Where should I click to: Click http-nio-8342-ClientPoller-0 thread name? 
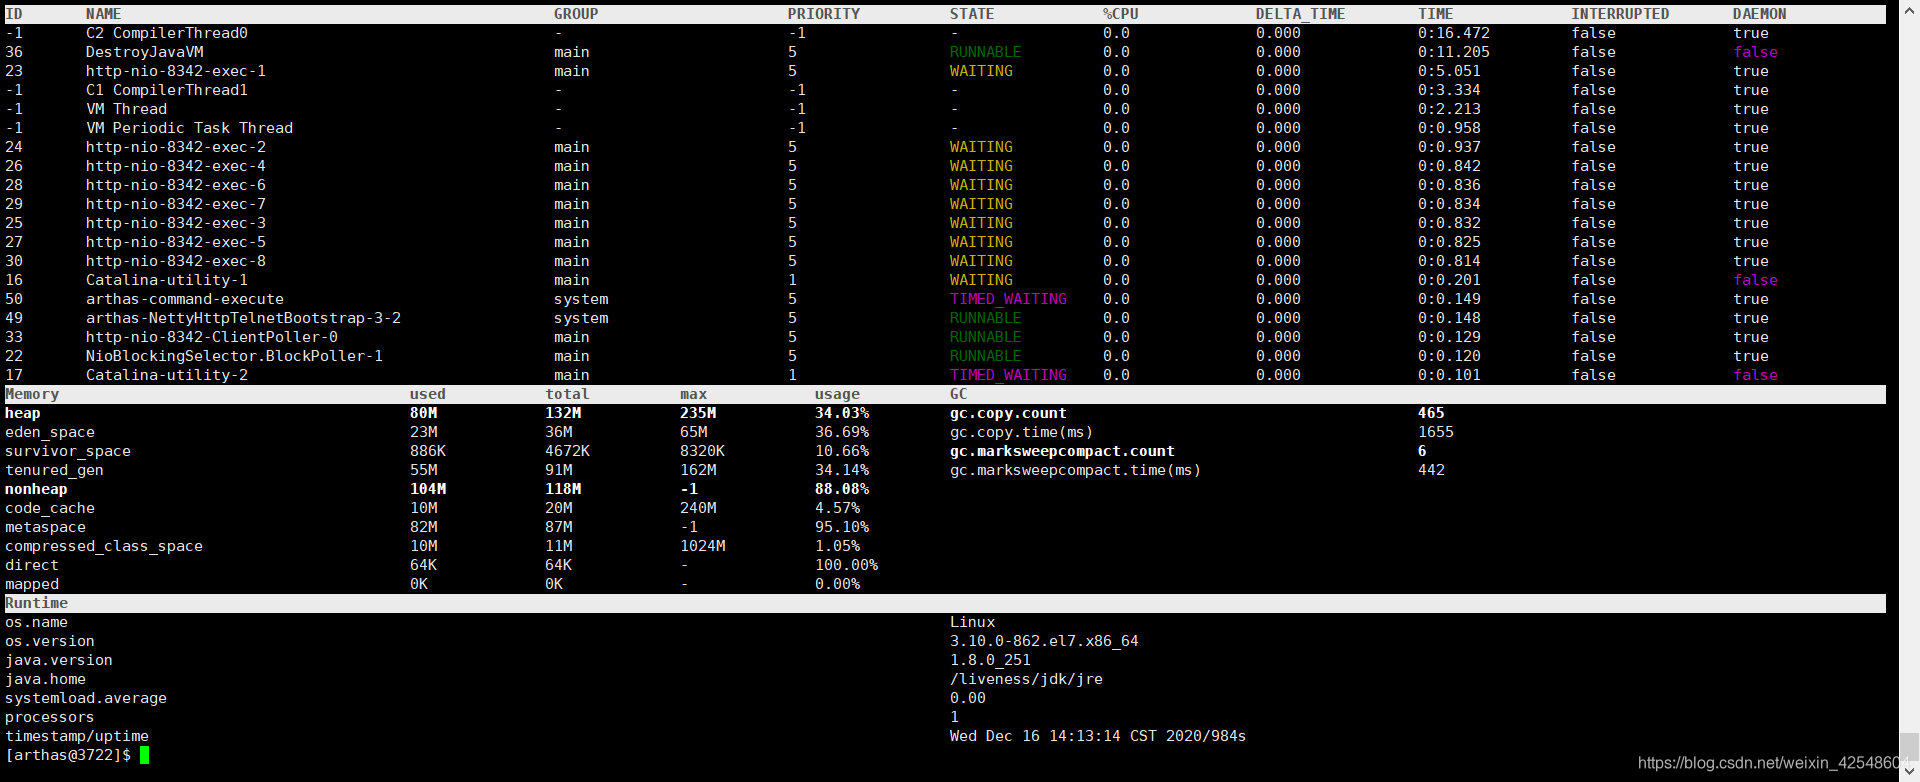[212, 337]
